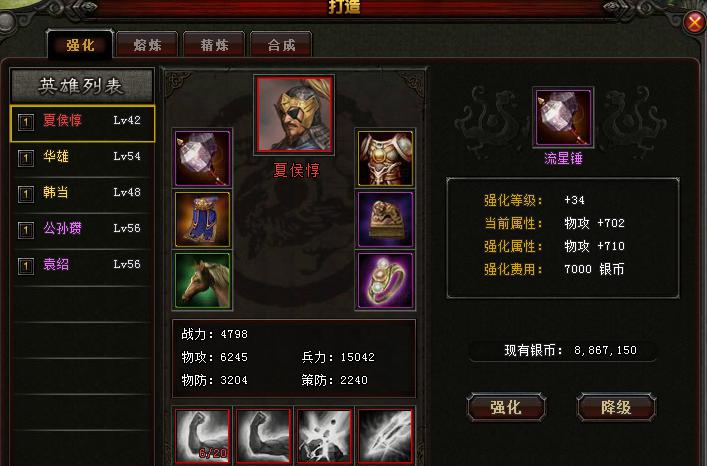Switch to the 熔炼 tab
Viewport: 707px width, 466px height.
147,44
